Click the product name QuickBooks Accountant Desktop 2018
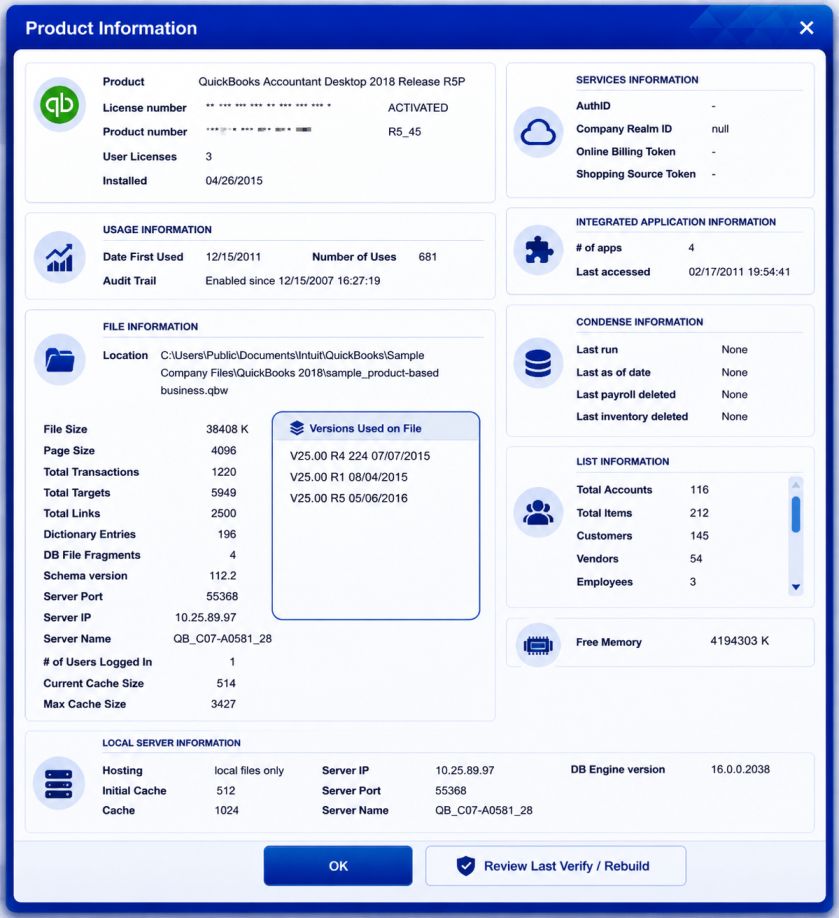This screenshot has height=918, width=839. tap(331, 82)
